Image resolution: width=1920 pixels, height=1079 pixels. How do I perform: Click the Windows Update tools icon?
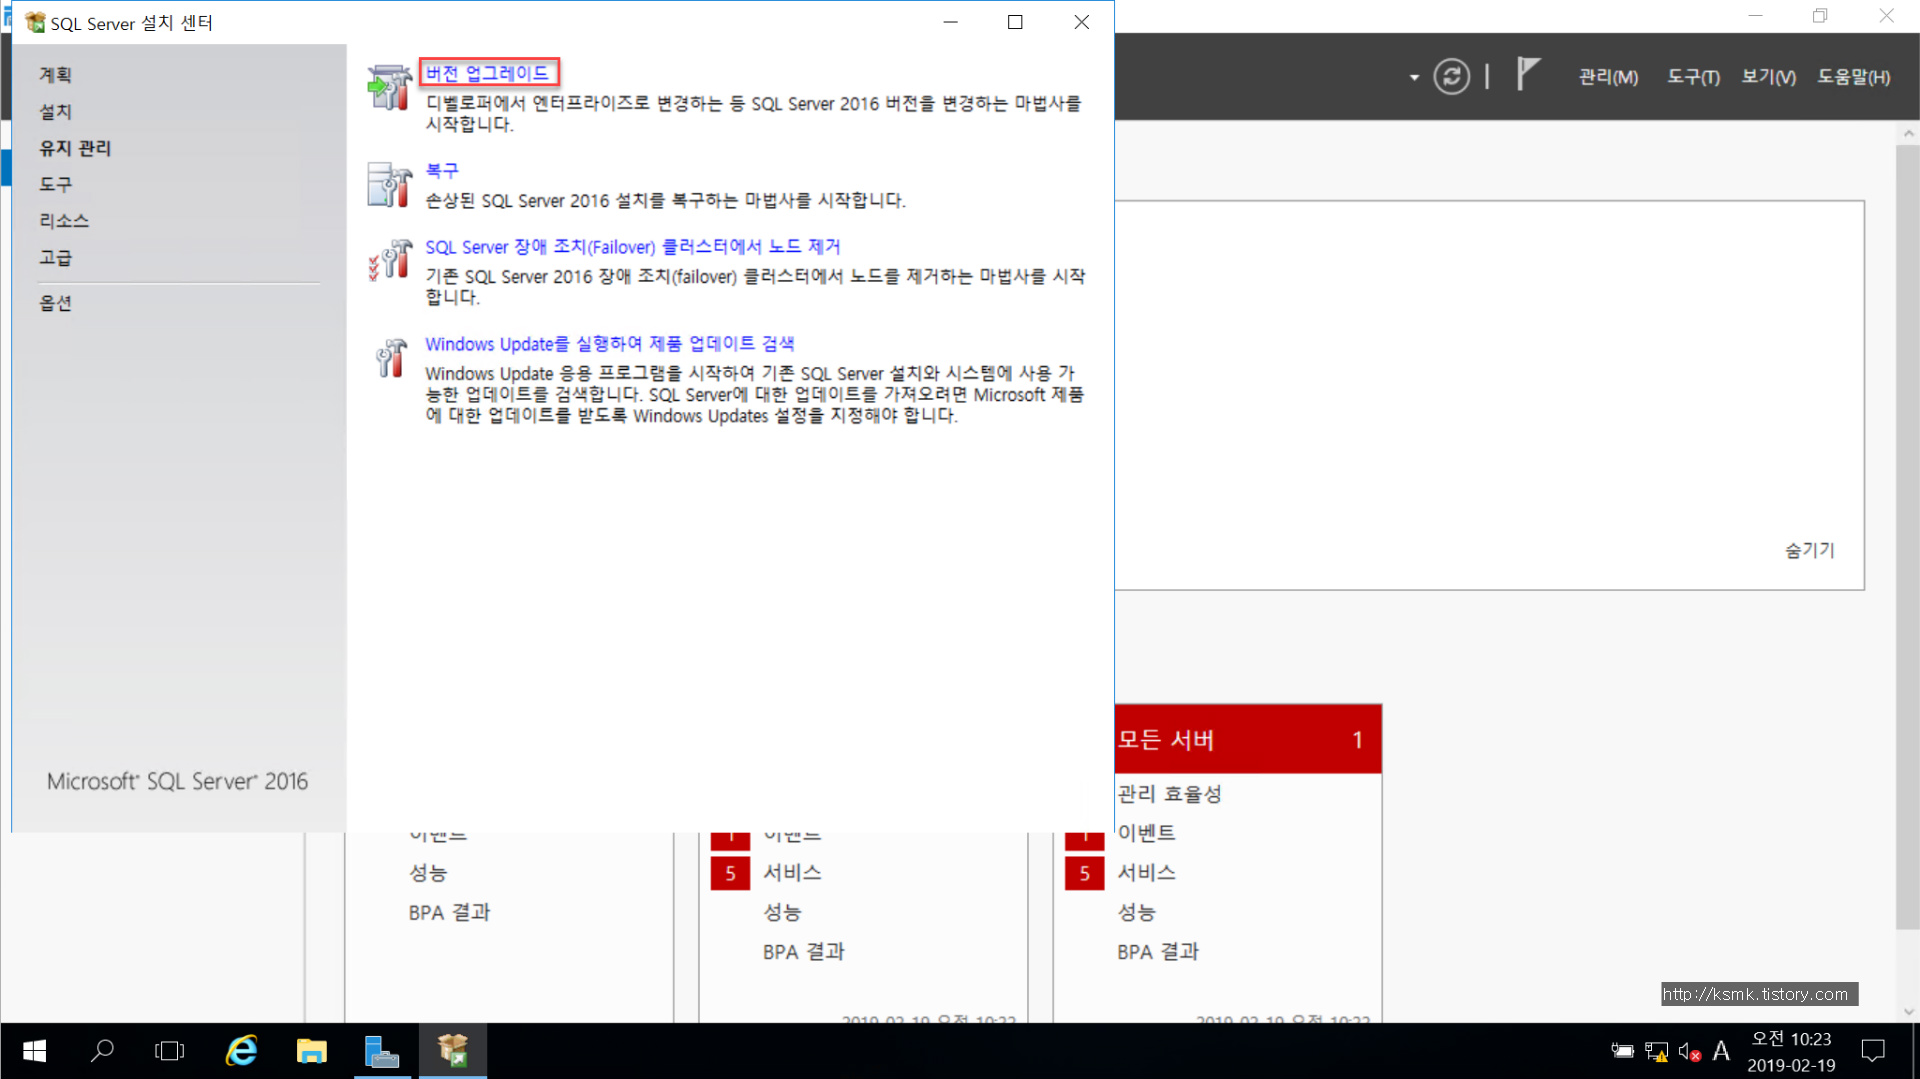click(x=389, y=358)
